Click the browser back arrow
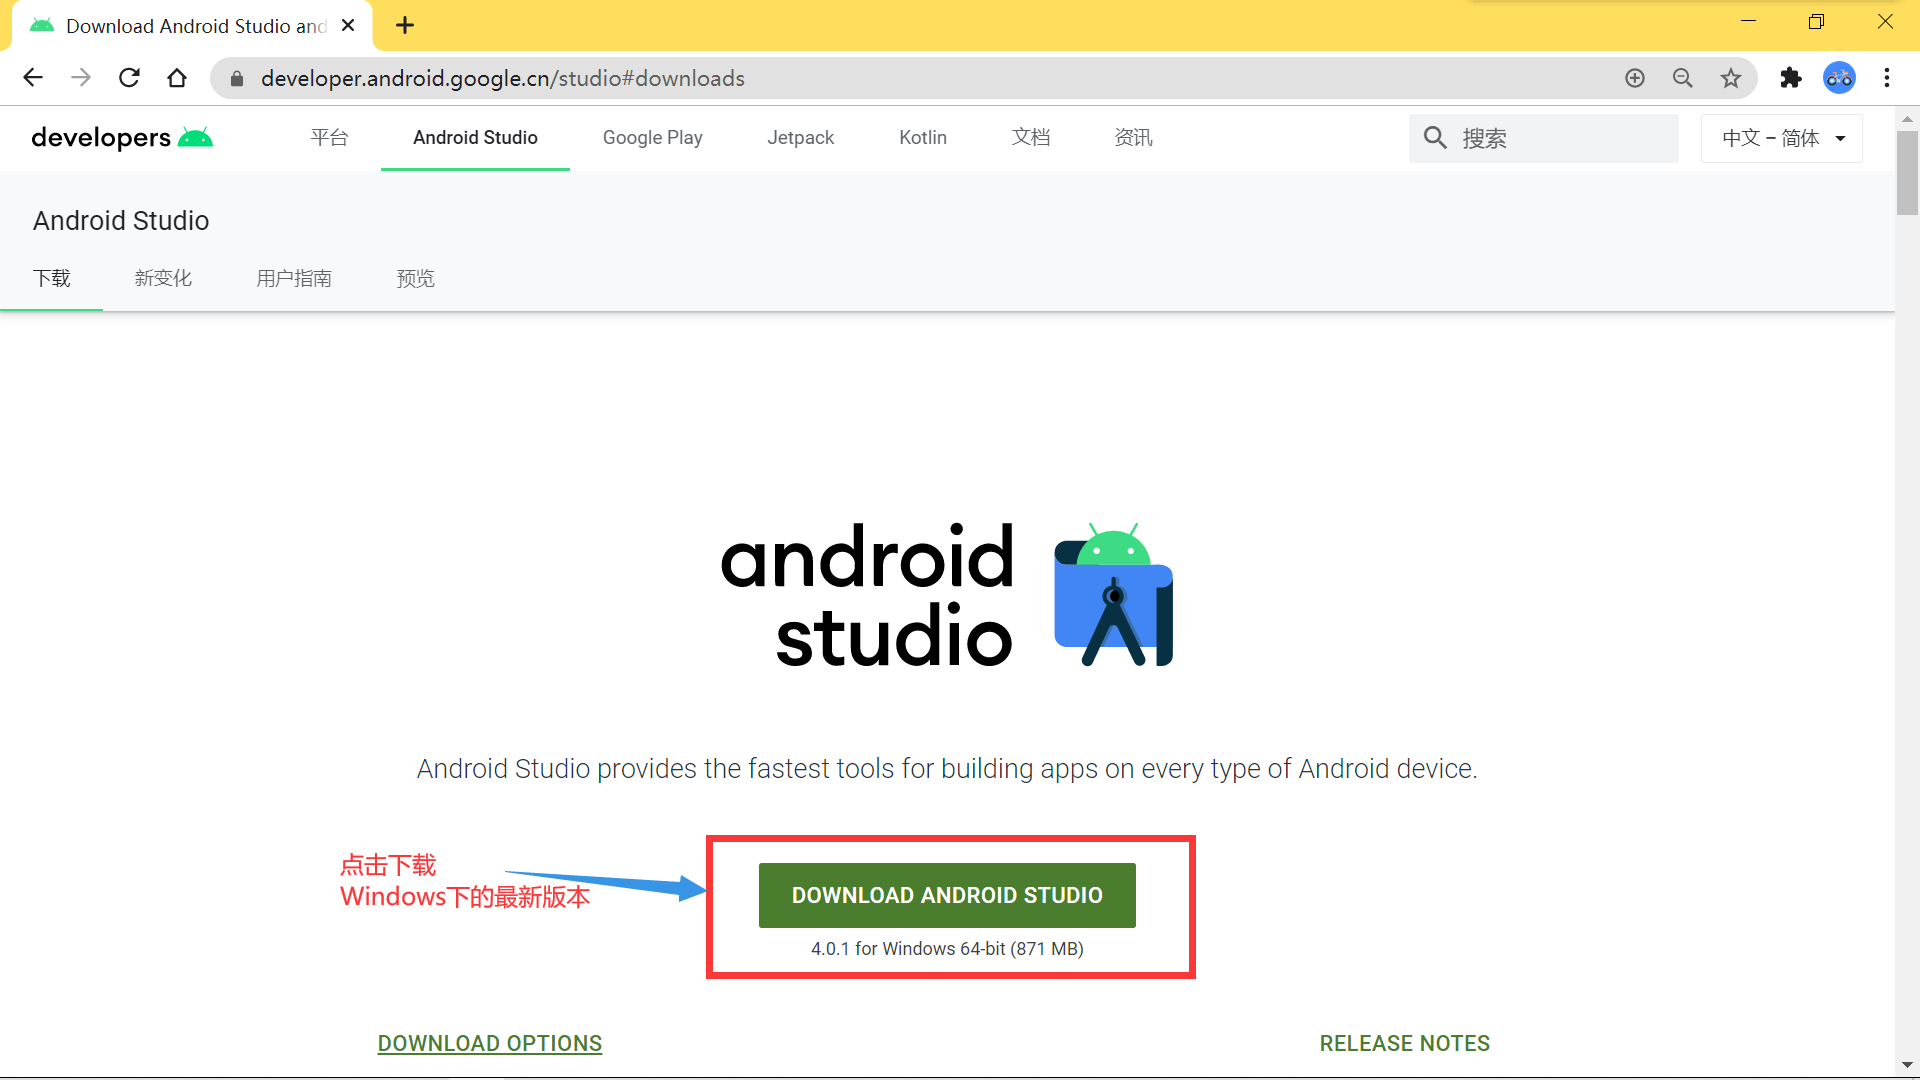Screen dimensions: 1920x1080 (x=33, y=78)
